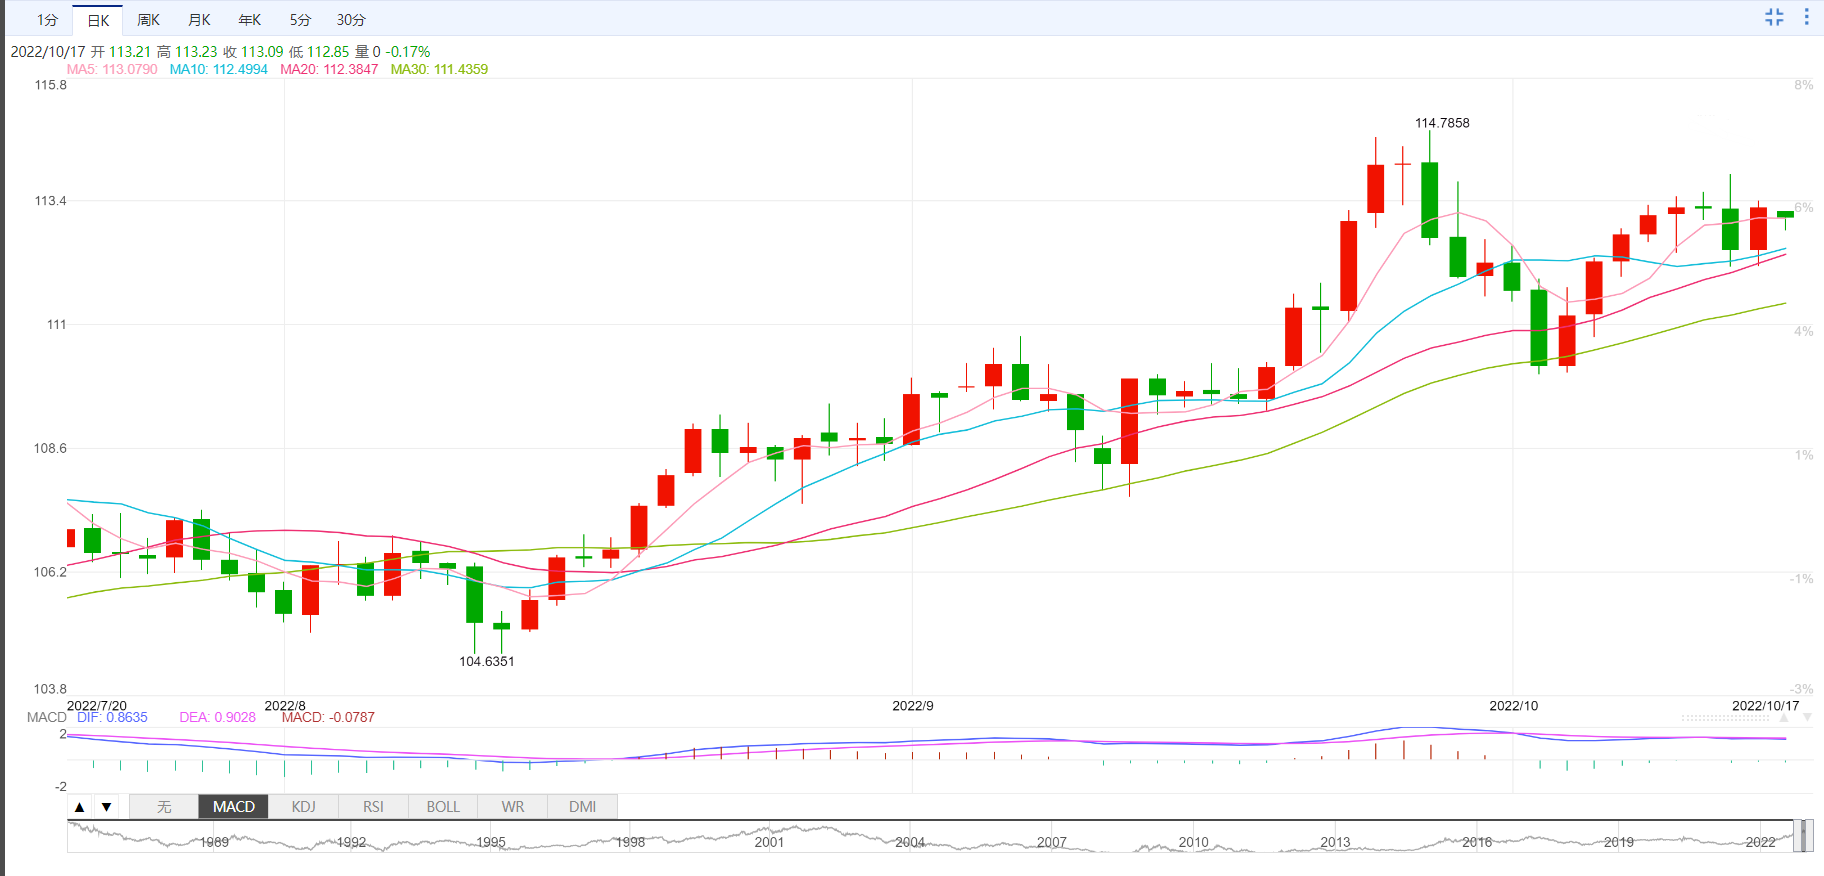
Task: Choose the DMI indicator
Action: (x=583, y=806)
